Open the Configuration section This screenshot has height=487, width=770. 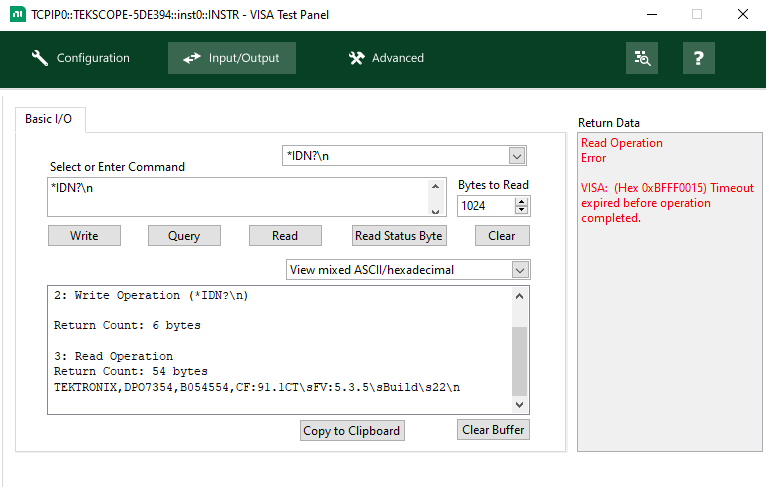pyautogui.click(x=81, y=58)
